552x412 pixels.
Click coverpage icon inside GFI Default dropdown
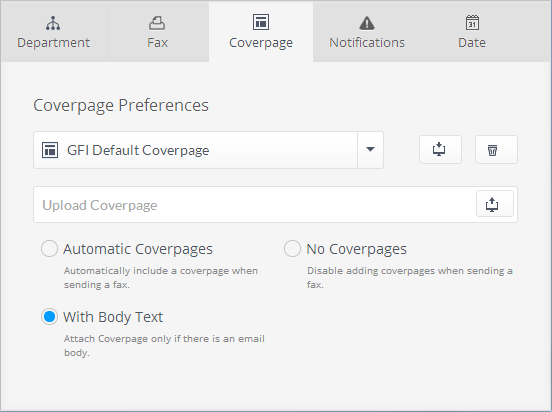[50, 150]
